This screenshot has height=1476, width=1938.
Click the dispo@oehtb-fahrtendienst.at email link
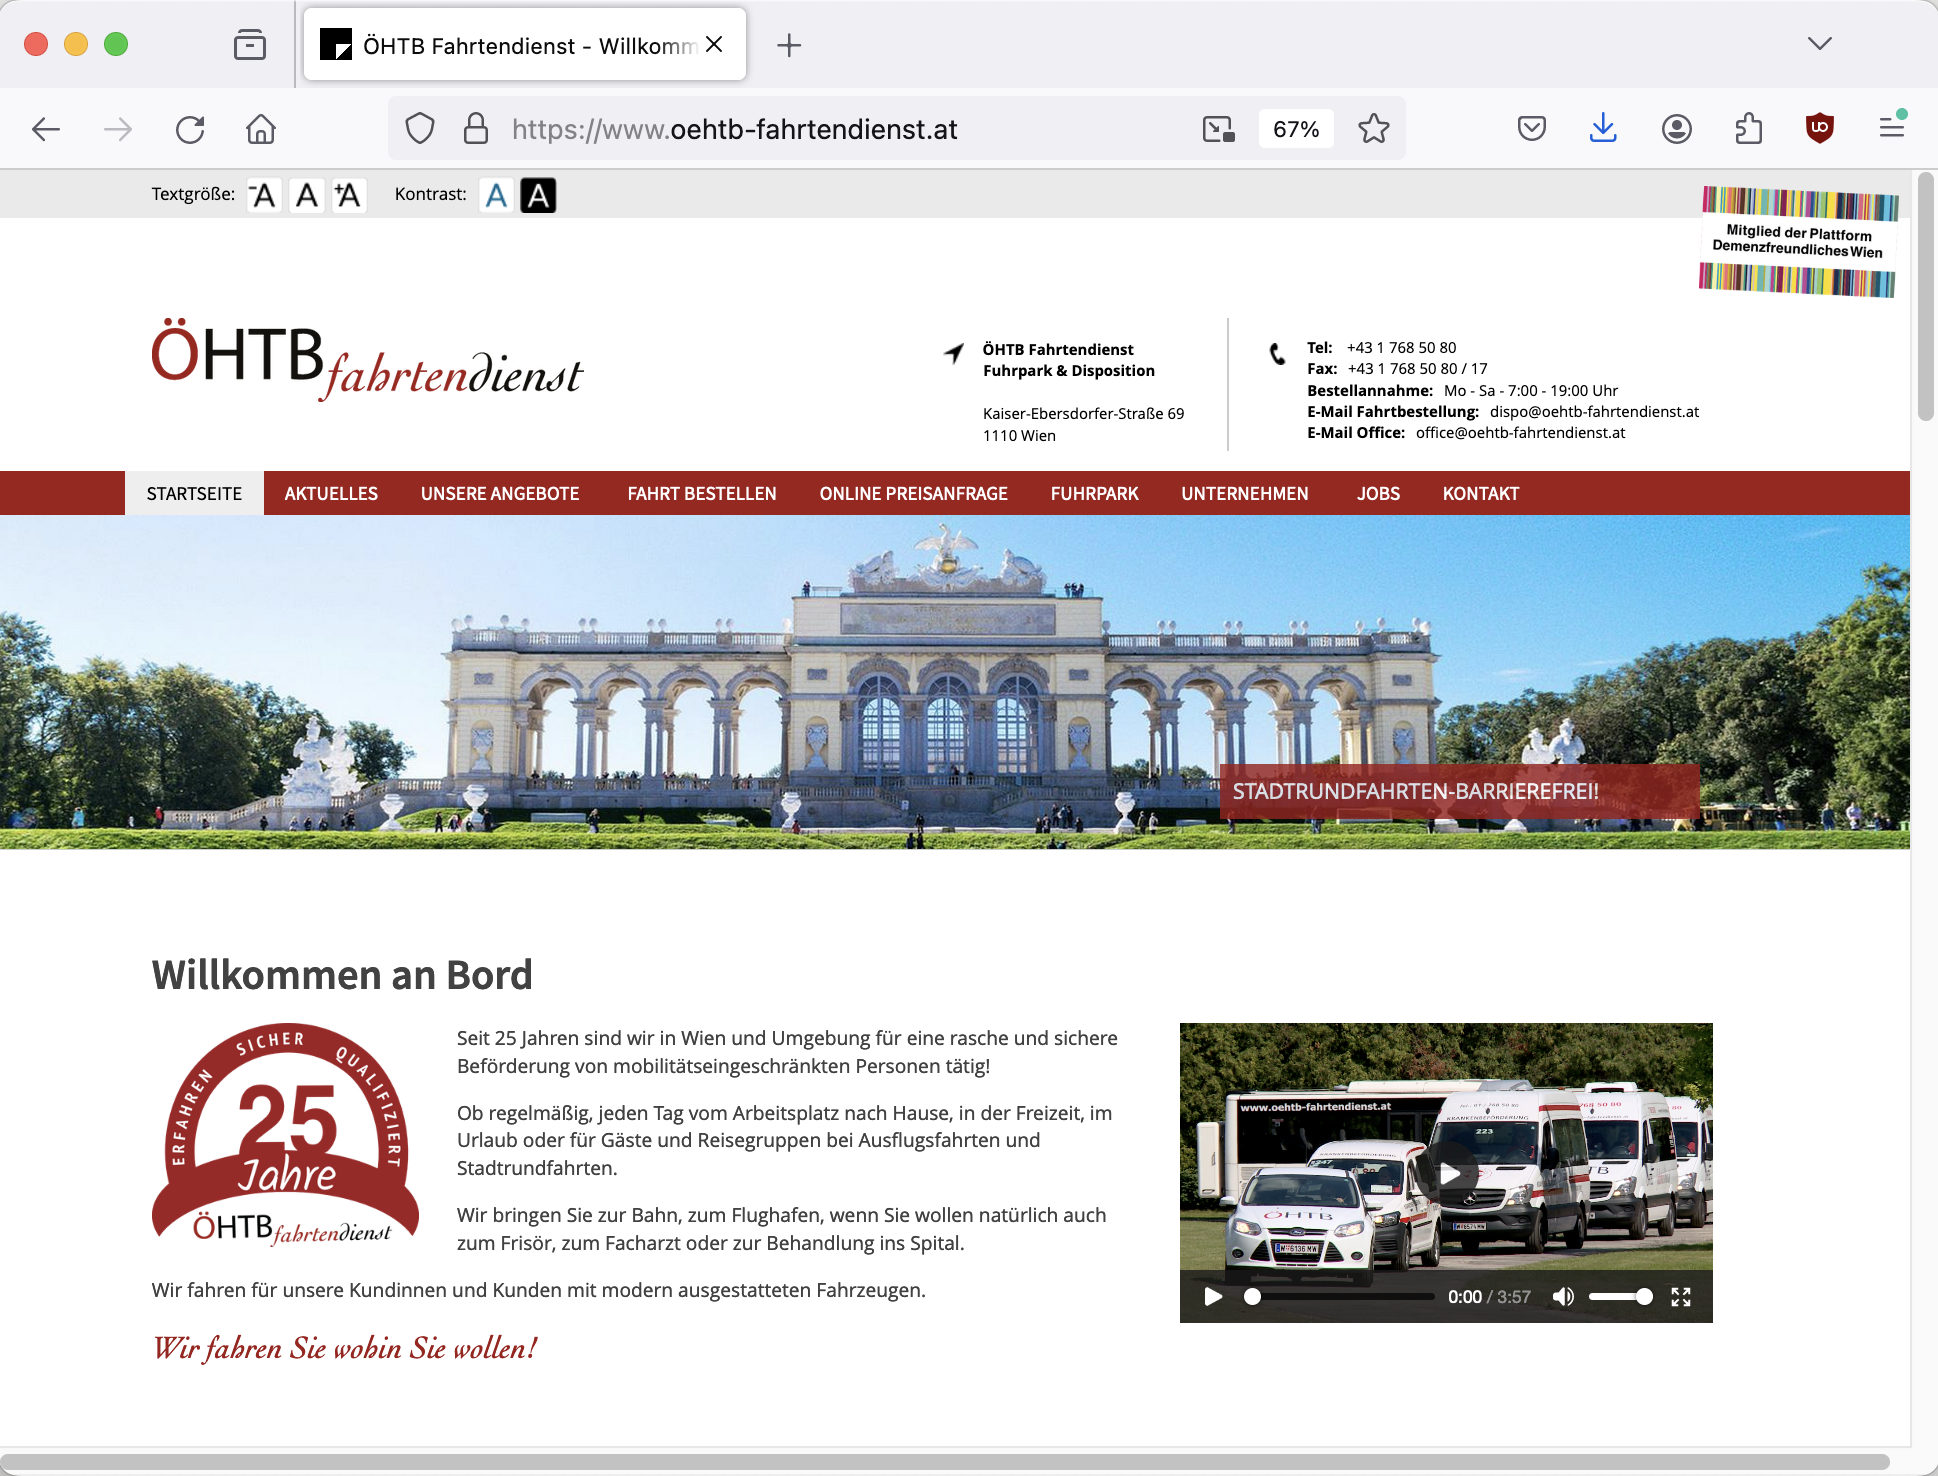(1594, 411)
